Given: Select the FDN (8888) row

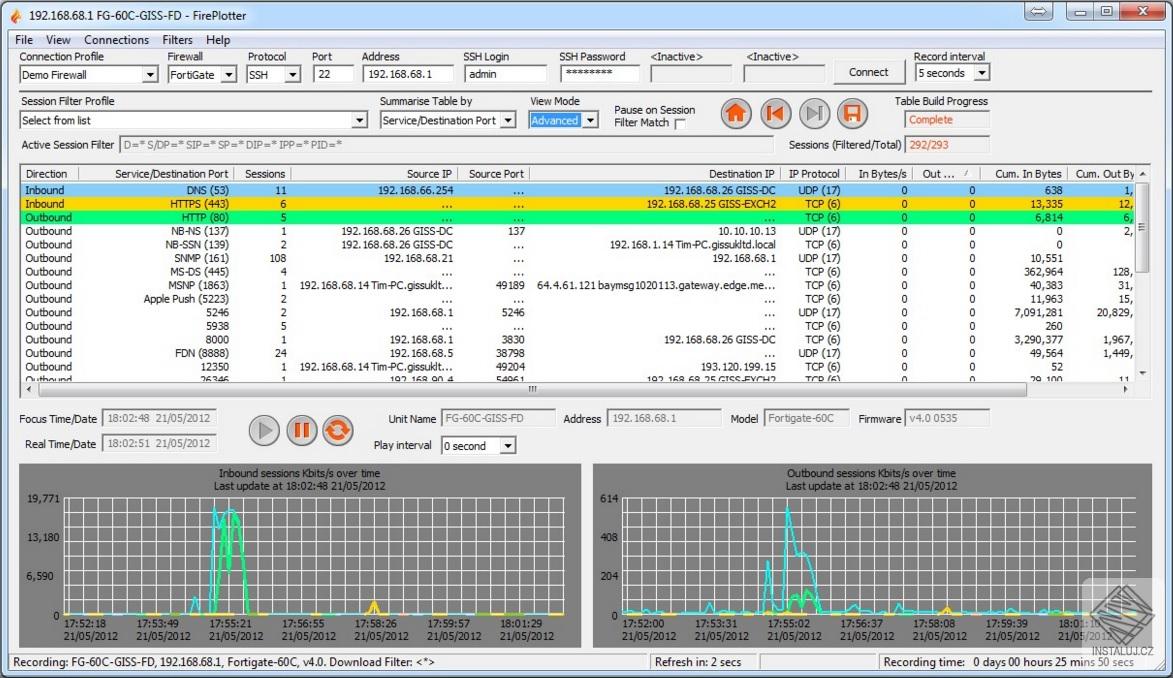Looking at the screenshot, I should (578, 353).
